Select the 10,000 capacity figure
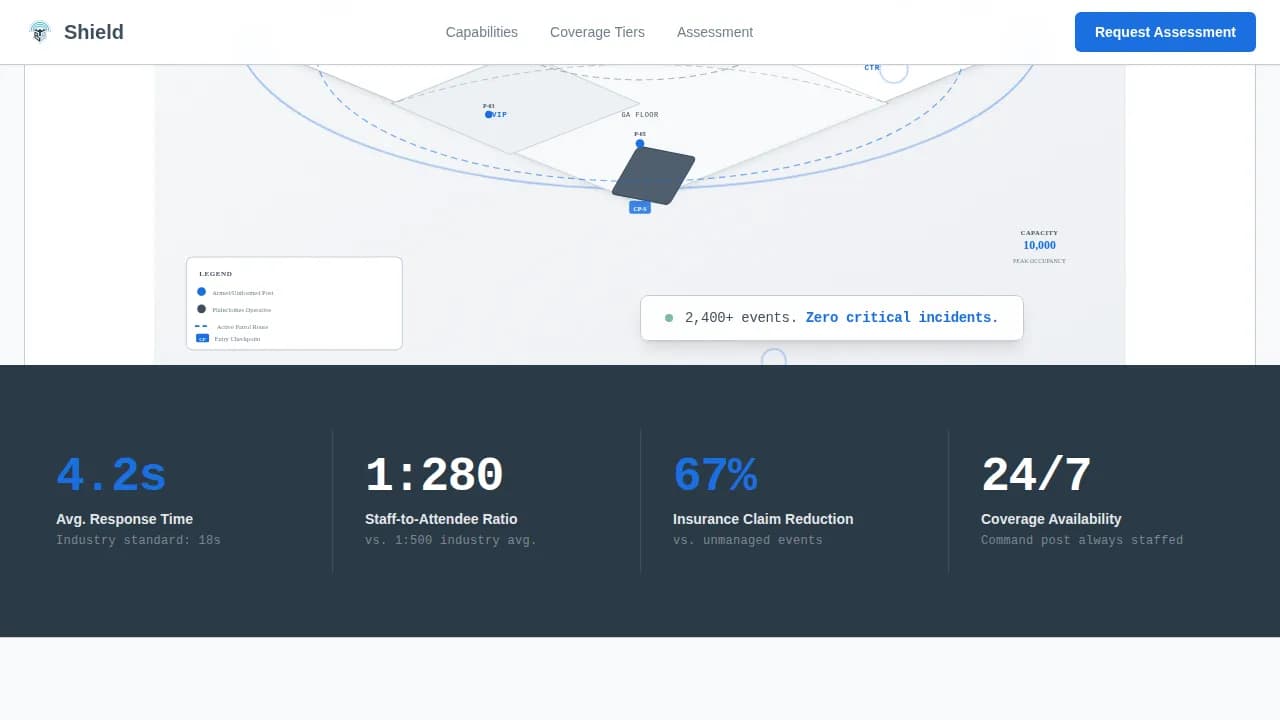The image size is (1280, 720). click(1039, 245)
